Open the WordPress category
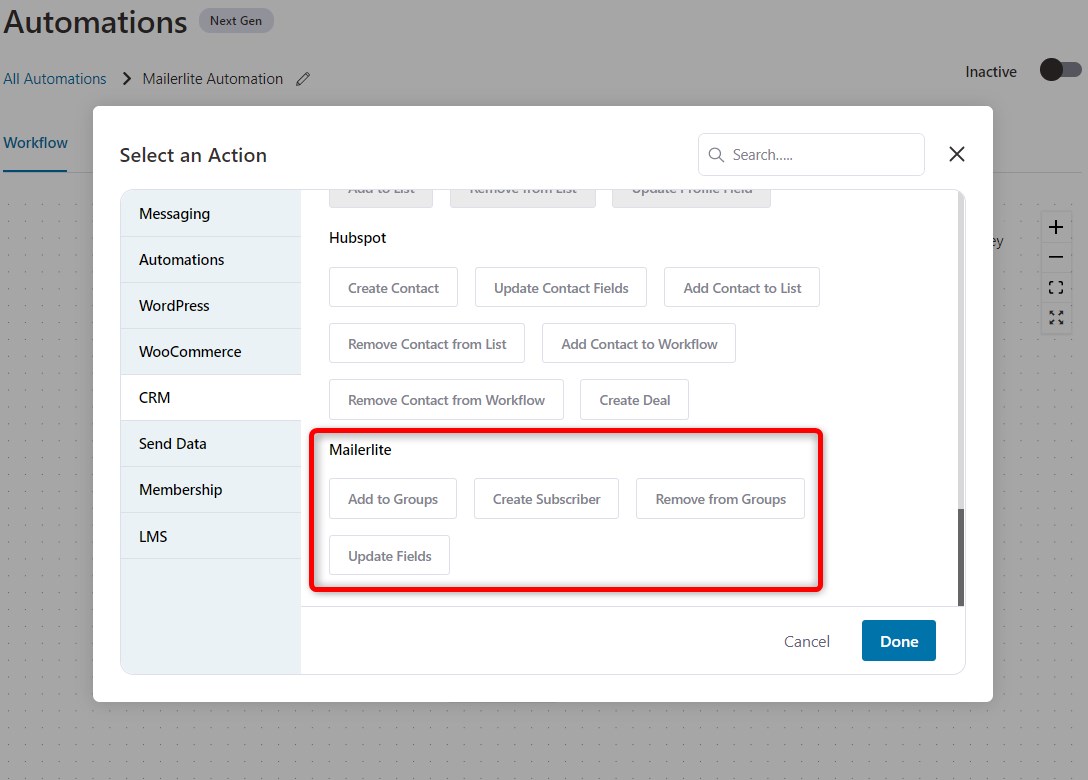1088x780 pixels. point(211,305)
